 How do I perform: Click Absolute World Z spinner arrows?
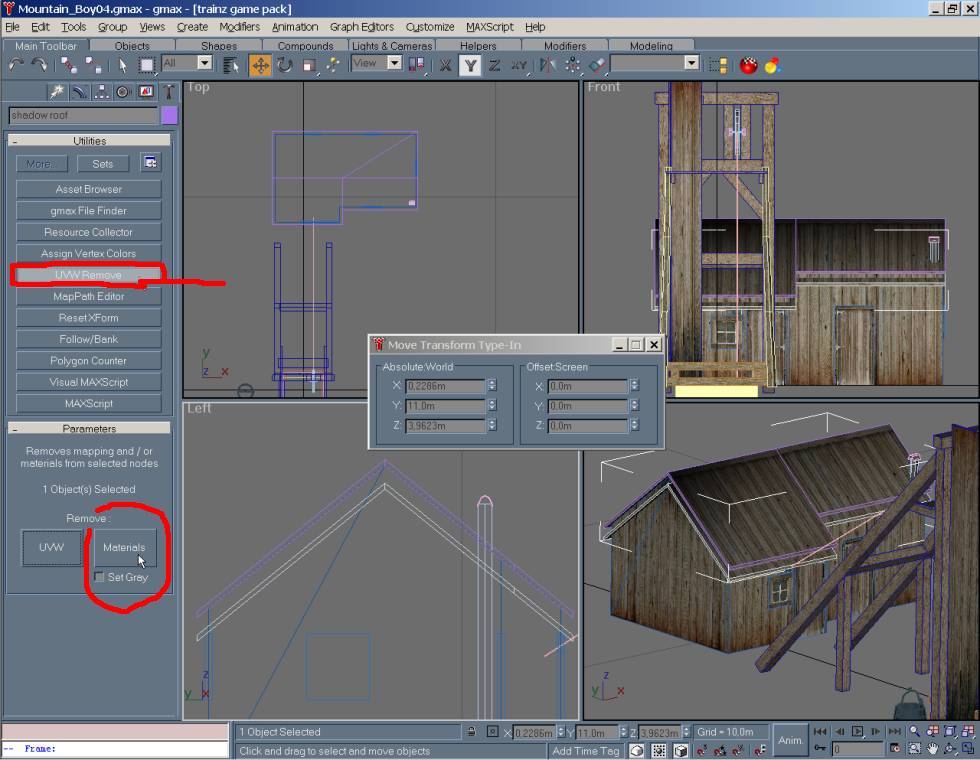(492, 425)
